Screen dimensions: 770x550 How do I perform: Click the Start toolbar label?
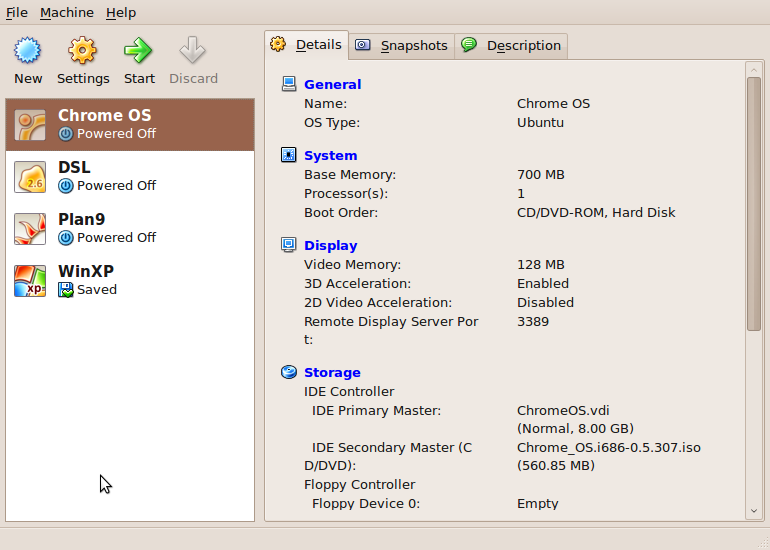click(139, 79)
